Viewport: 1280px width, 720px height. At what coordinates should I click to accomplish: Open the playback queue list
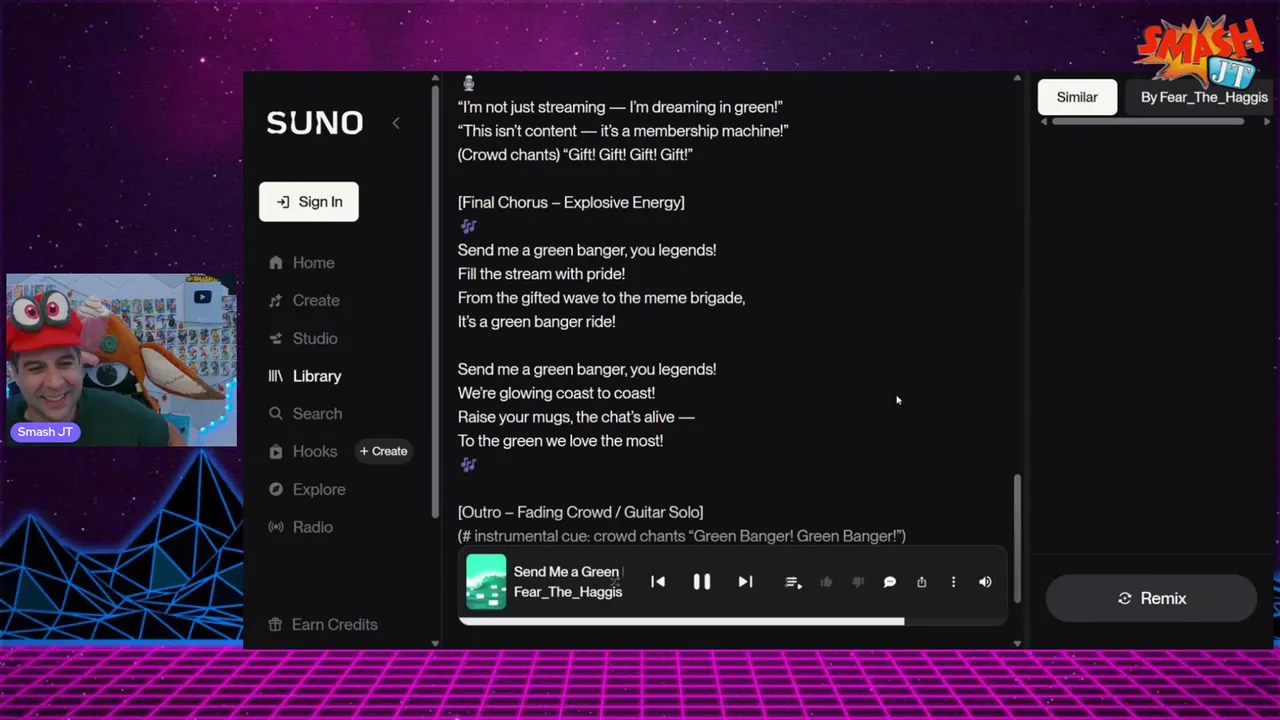click(x=793, y=582)
